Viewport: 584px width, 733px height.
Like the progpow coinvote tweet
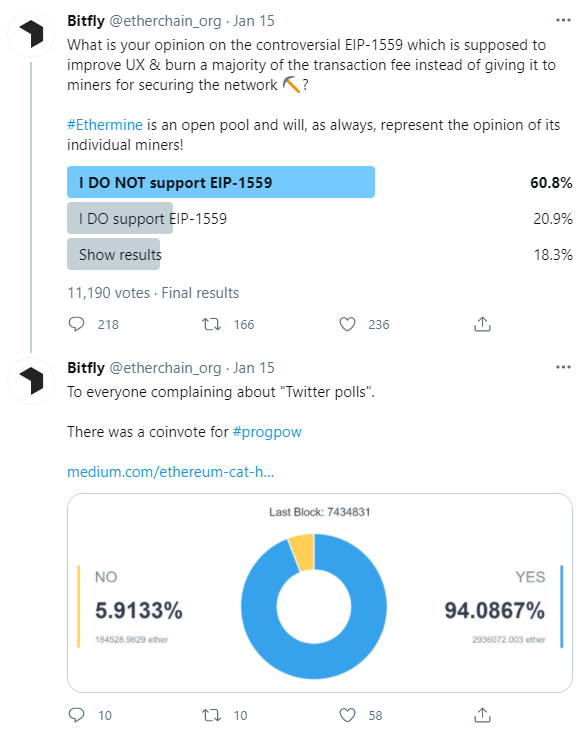pos(347,715)
